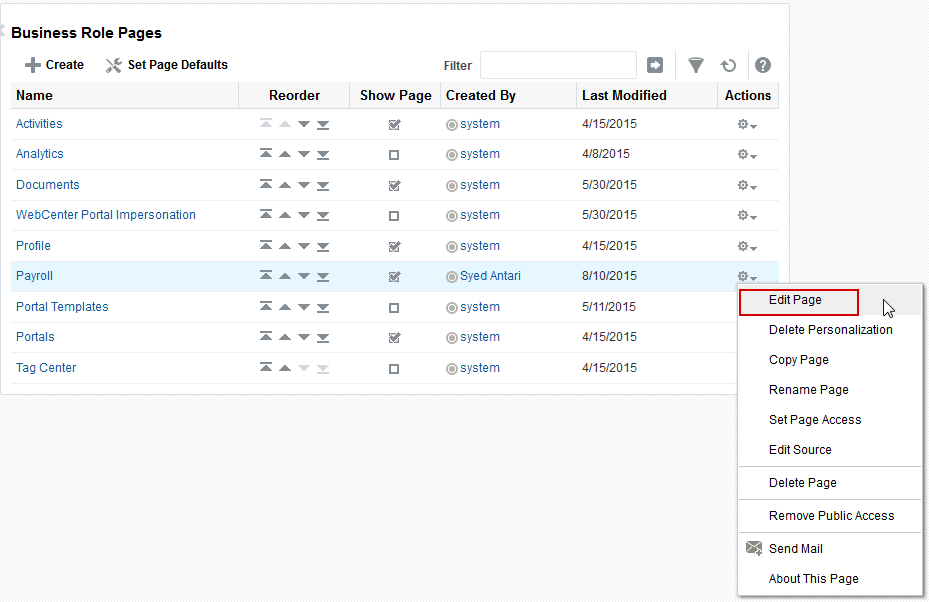The width and height of the screenshot is (929, 602).
Task: Enable Show Page for Analytics
Action: 394,154
